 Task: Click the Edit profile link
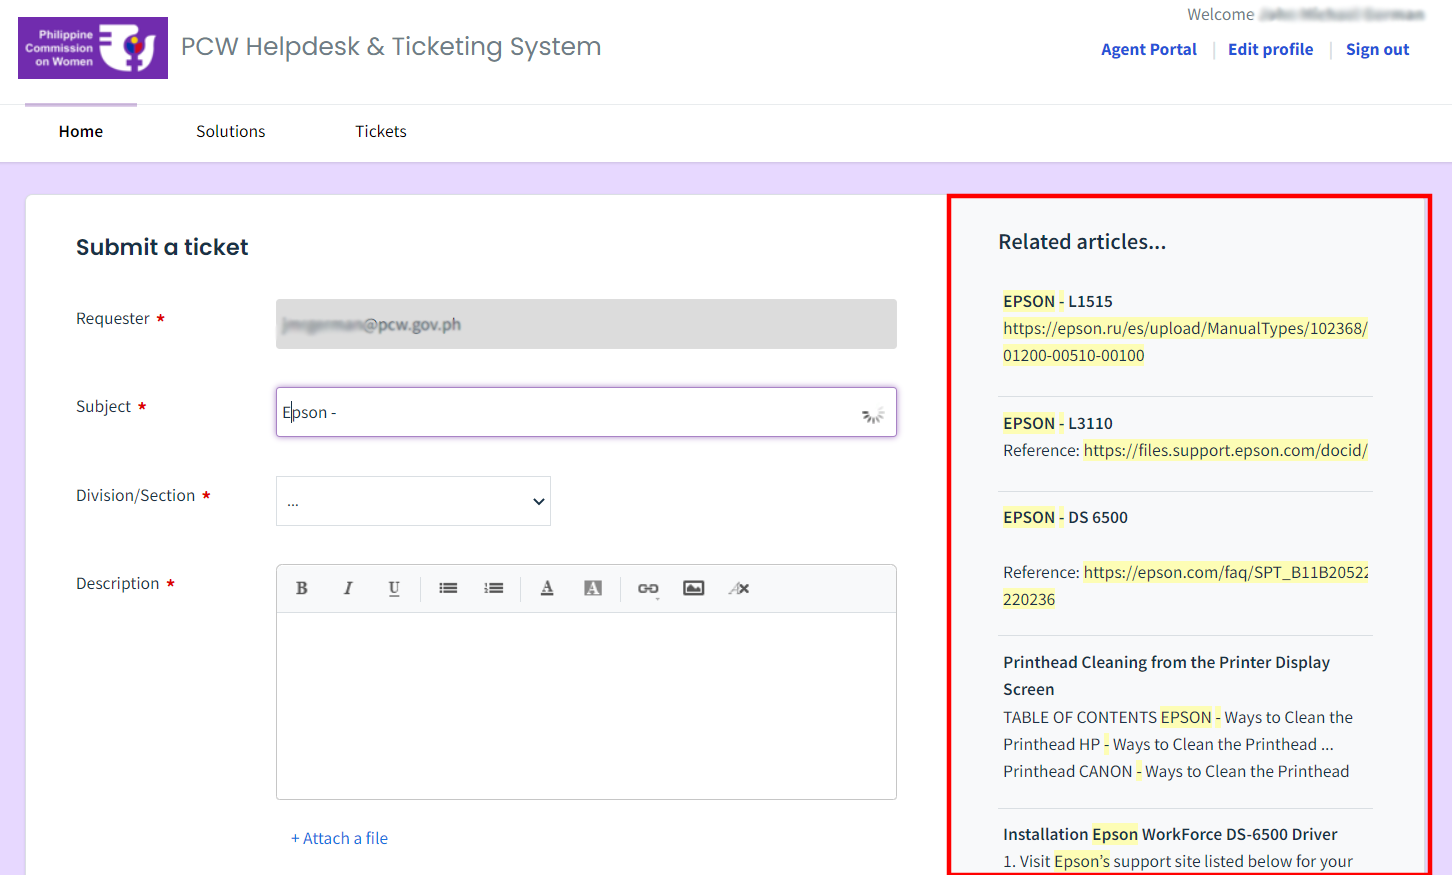1271,49
